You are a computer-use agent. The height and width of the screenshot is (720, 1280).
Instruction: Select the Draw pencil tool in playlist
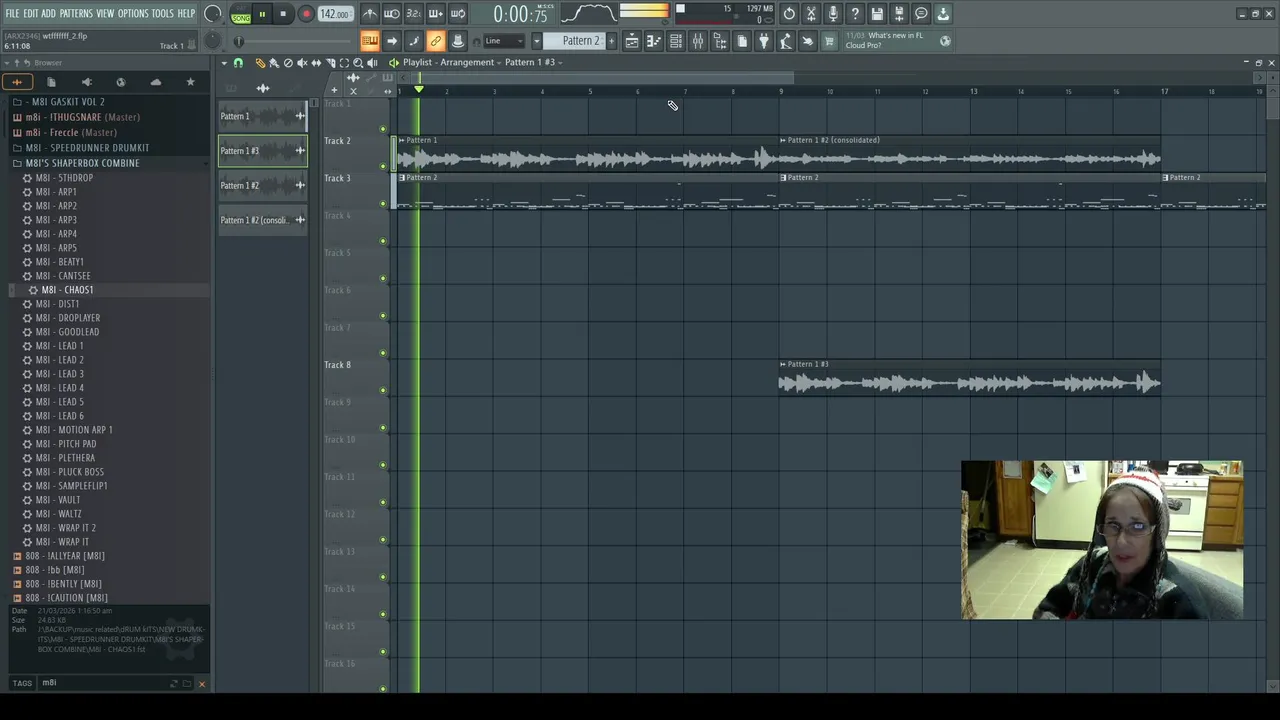(260, 62)
